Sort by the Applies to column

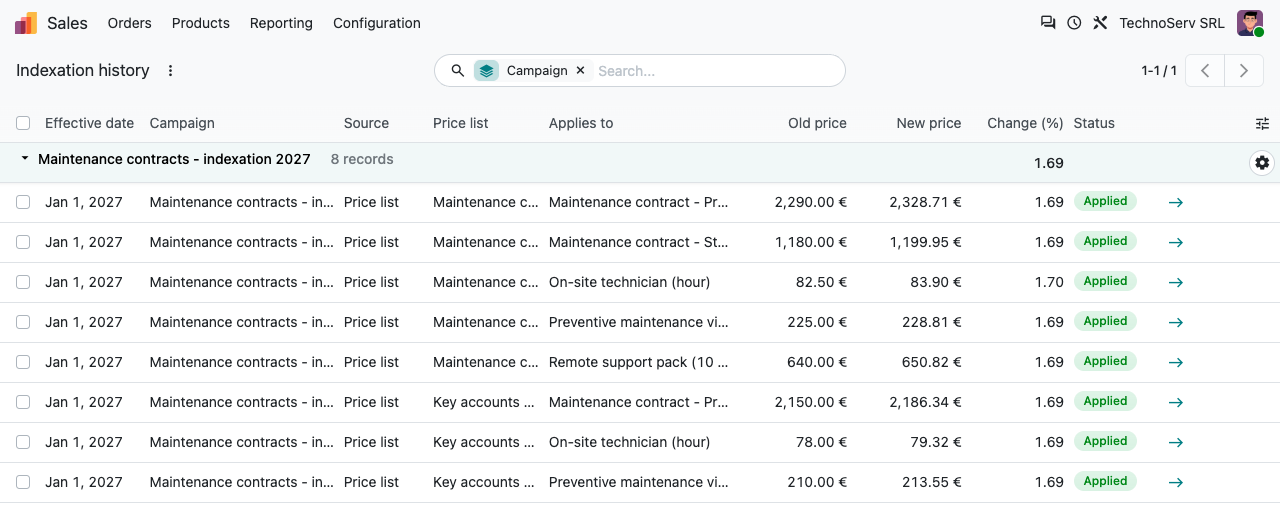(x=581, y=123)
